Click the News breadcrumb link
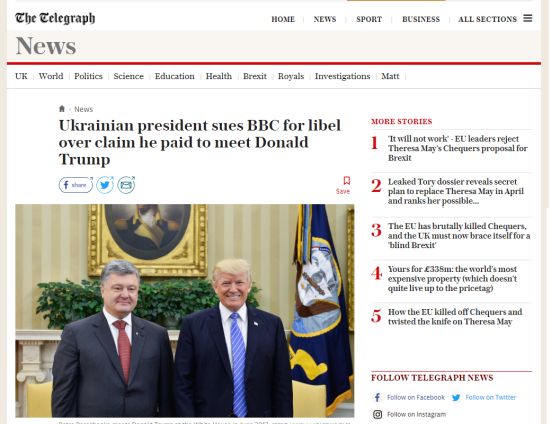This screenshot has height=424, width=550. (x=83, y=109)
